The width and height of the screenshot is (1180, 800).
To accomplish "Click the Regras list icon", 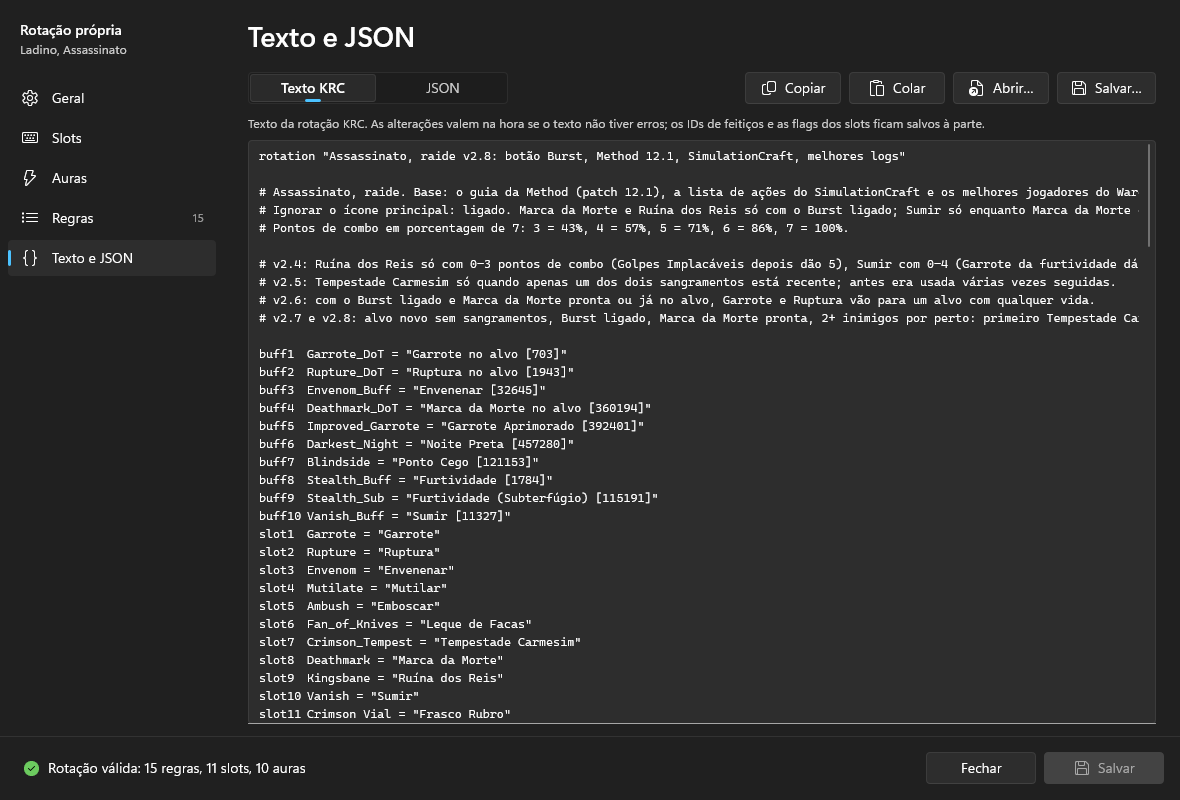I will pyautogui.click(x=30, y=217).
